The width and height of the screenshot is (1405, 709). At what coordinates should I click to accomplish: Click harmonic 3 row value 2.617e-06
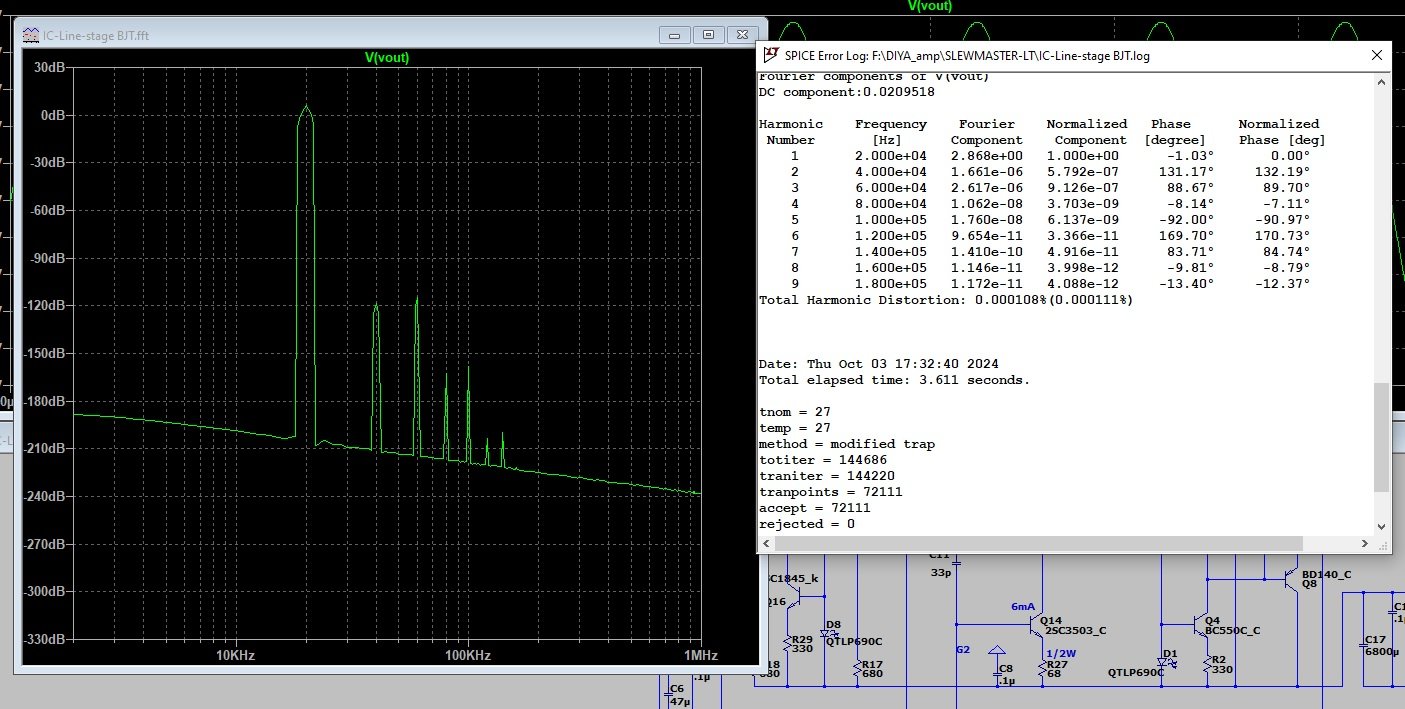click(987, 188)
